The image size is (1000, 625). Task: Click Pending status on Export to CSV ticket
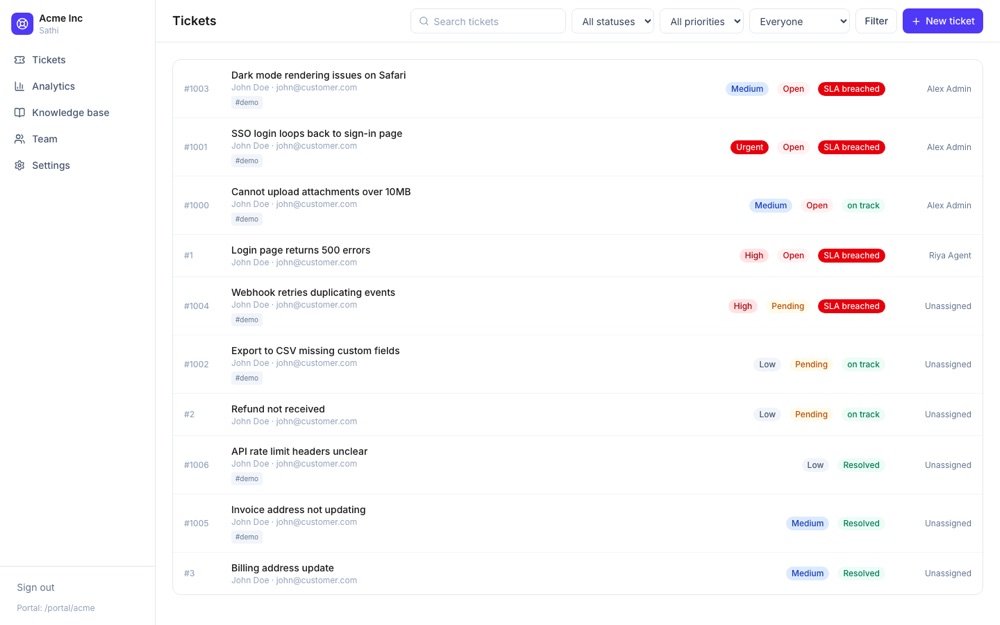[x=811, y=364]
